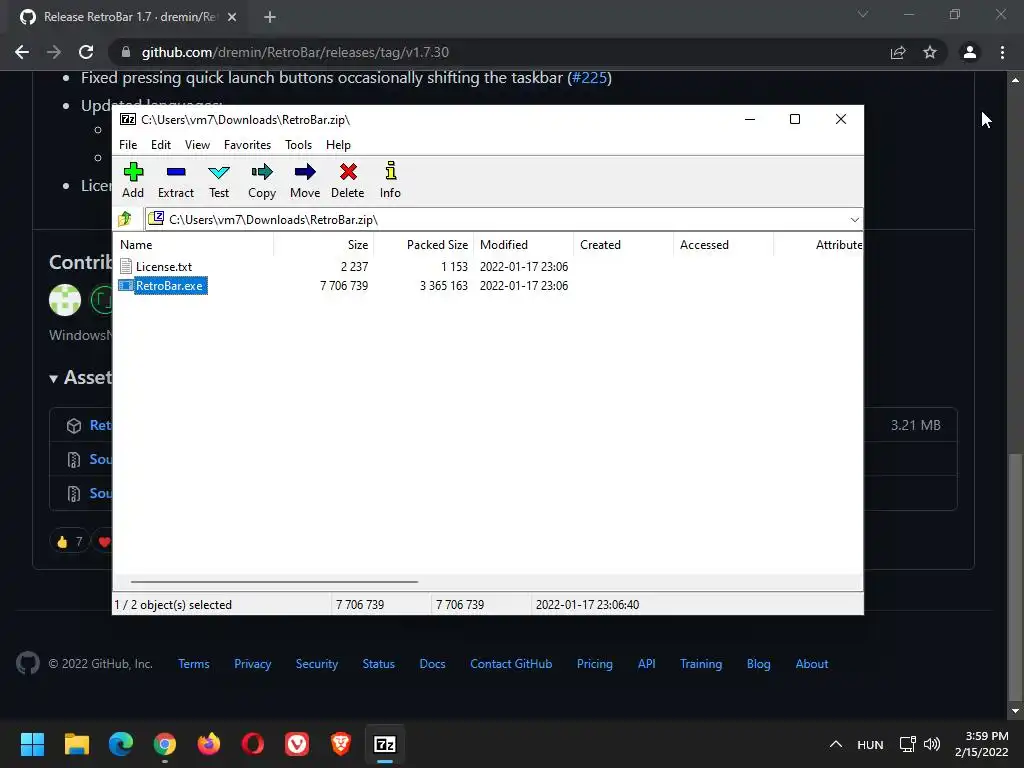The image size is (1024, 768).
Task: Launch Vivaldi from taskbar
Action: (x=297, y=744)
